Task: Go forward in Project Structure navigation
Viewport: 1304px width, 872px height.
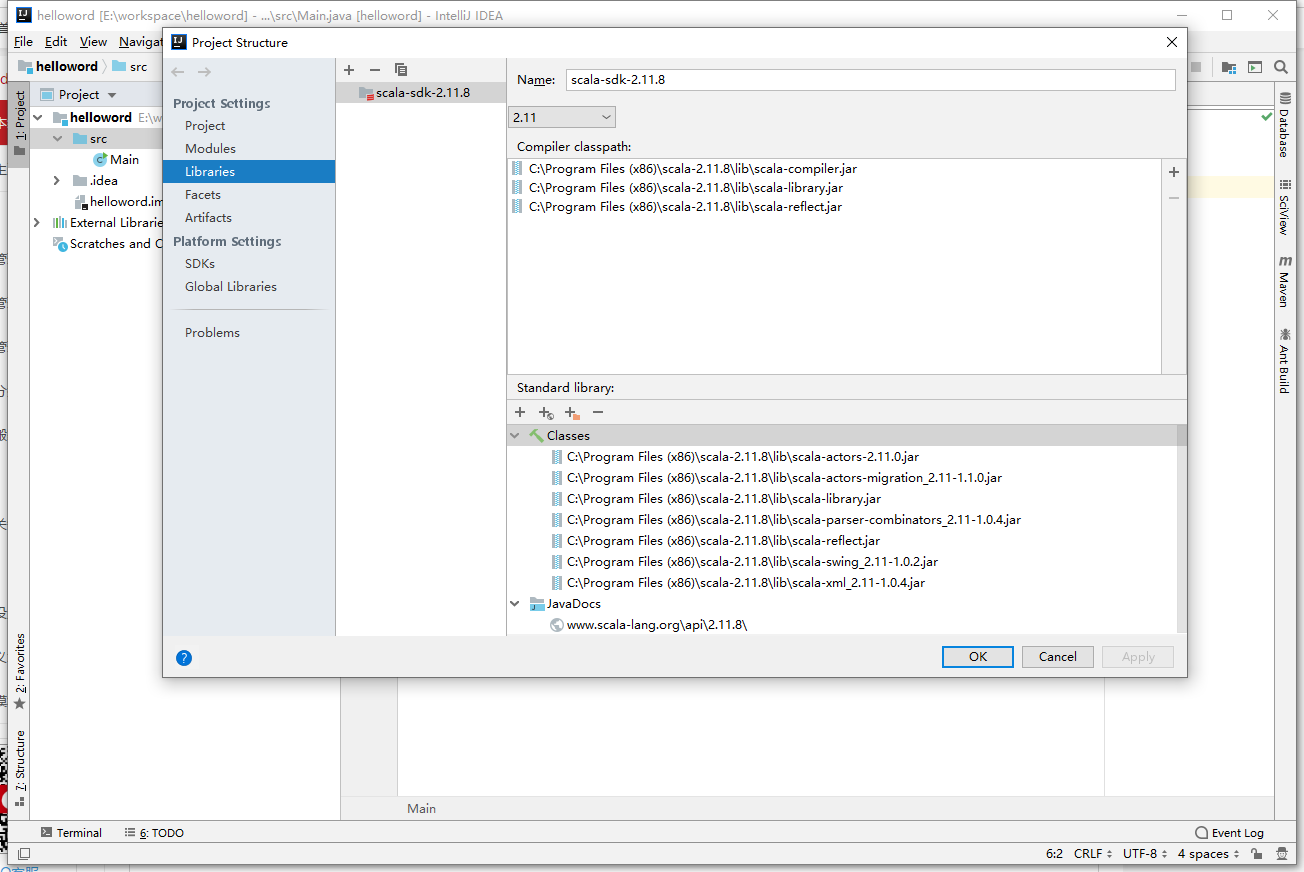Action: [x=204, y=72]
